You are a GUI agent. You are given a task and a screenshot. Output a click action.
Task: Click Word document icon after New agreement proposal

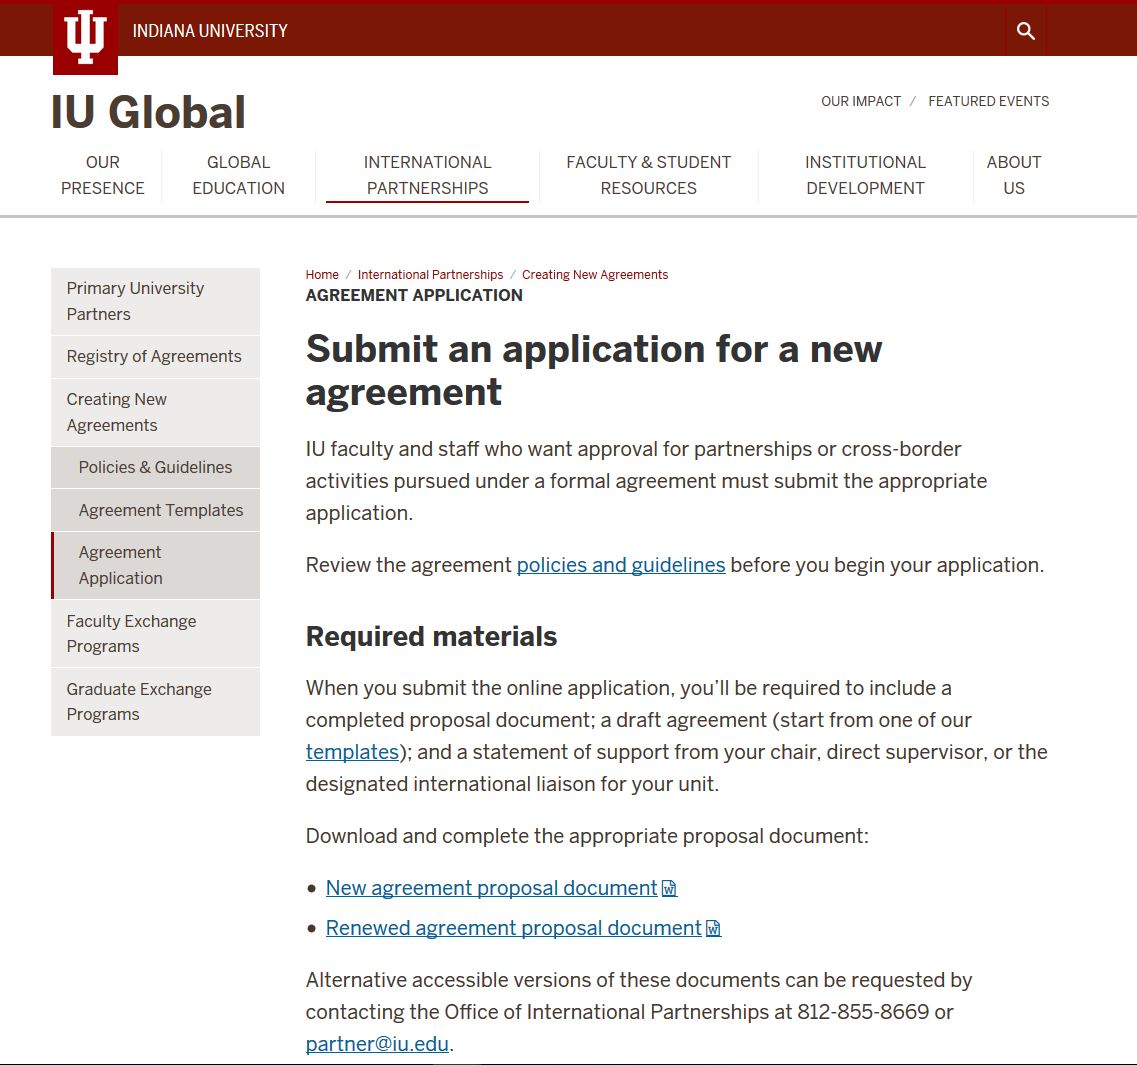[670, 889]
